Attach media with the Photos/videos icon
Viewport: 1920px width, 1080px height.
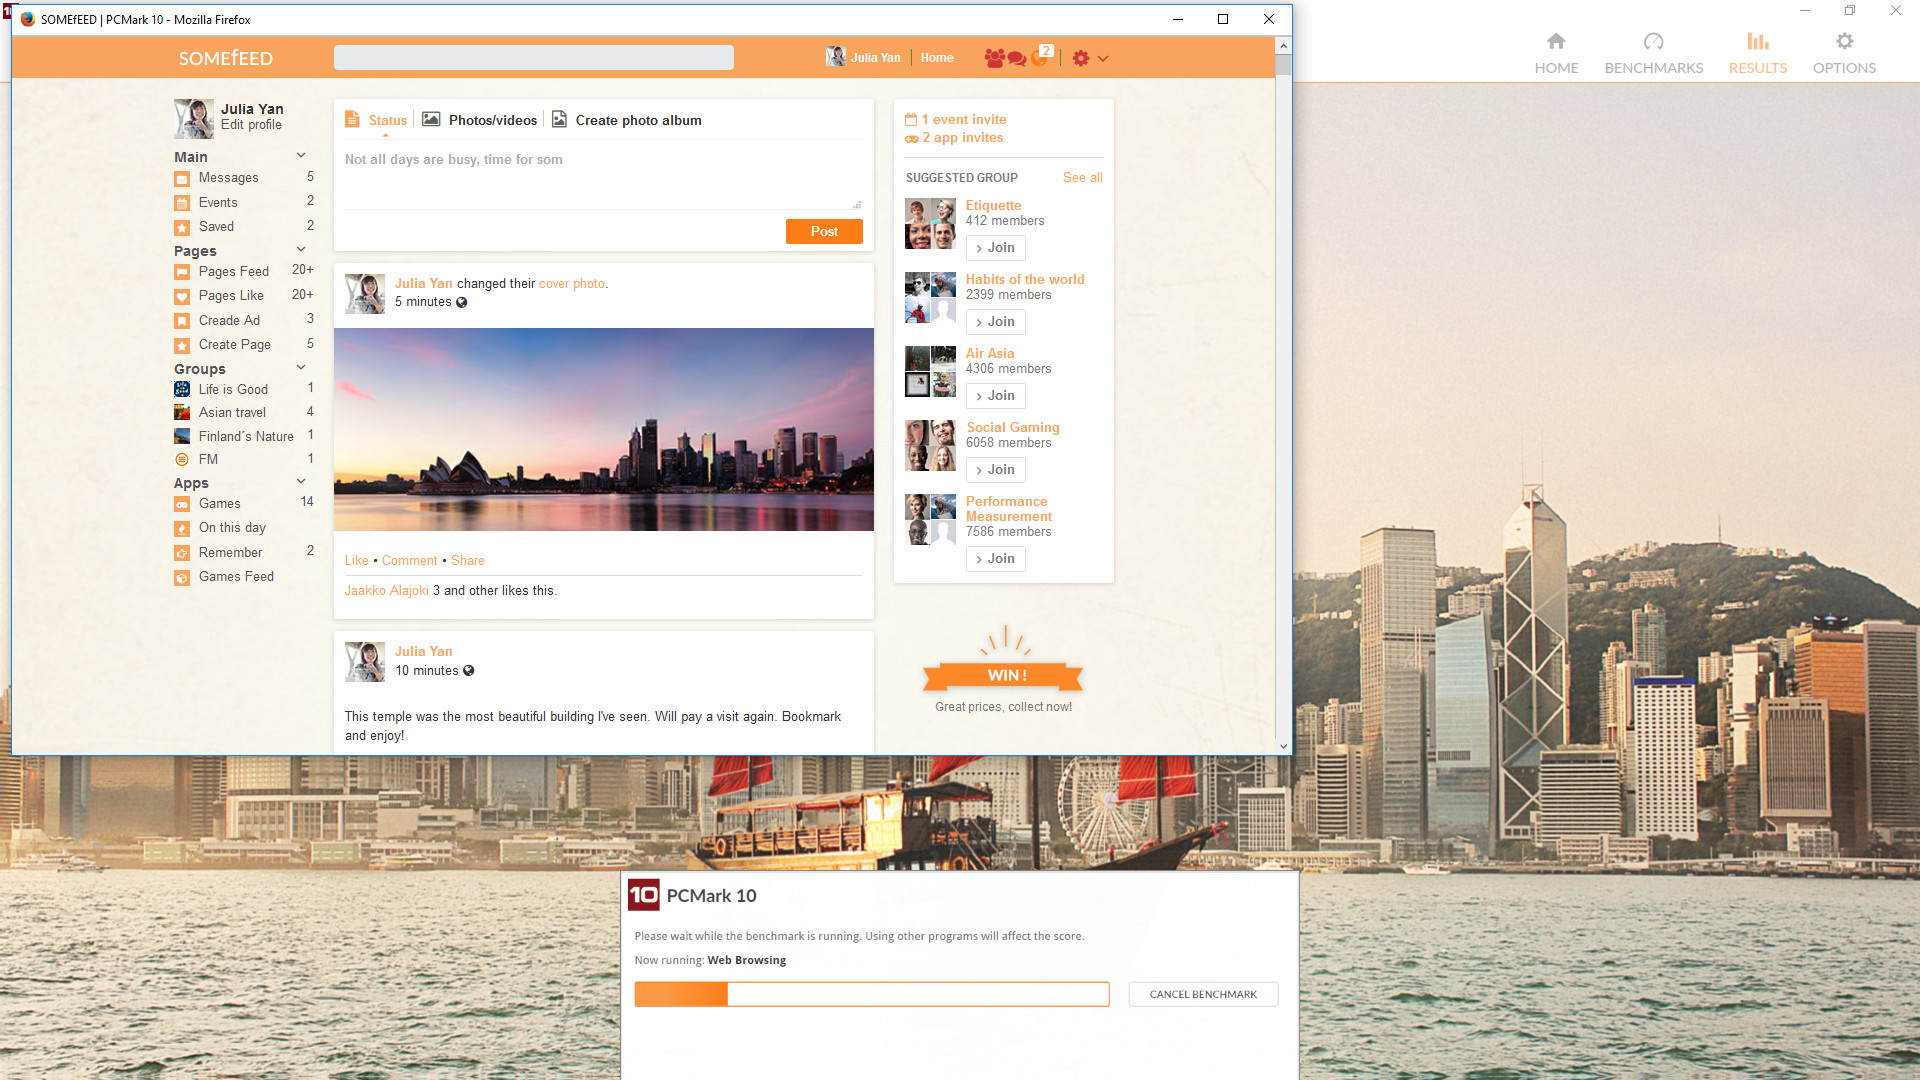[431, 119]
